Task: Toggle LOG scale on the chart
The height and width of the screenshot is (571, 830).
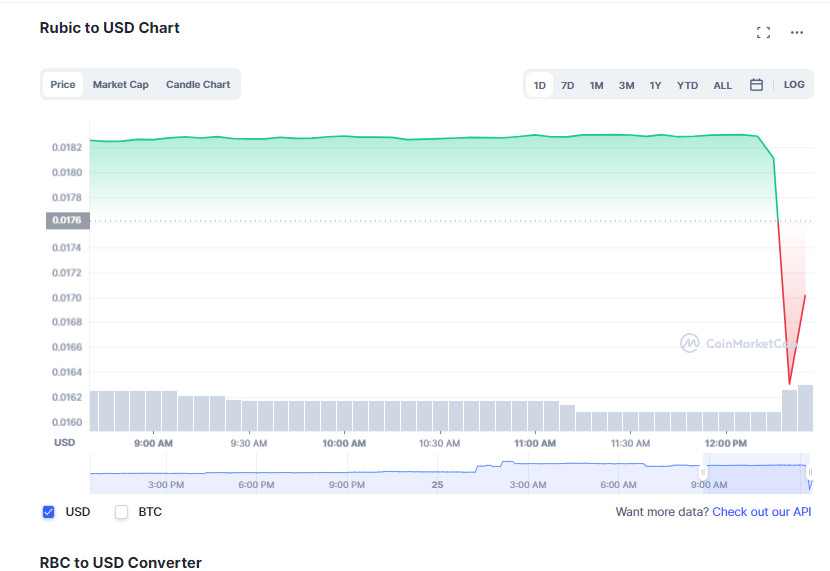Action: pyautogui.click(x=794, y=85)
